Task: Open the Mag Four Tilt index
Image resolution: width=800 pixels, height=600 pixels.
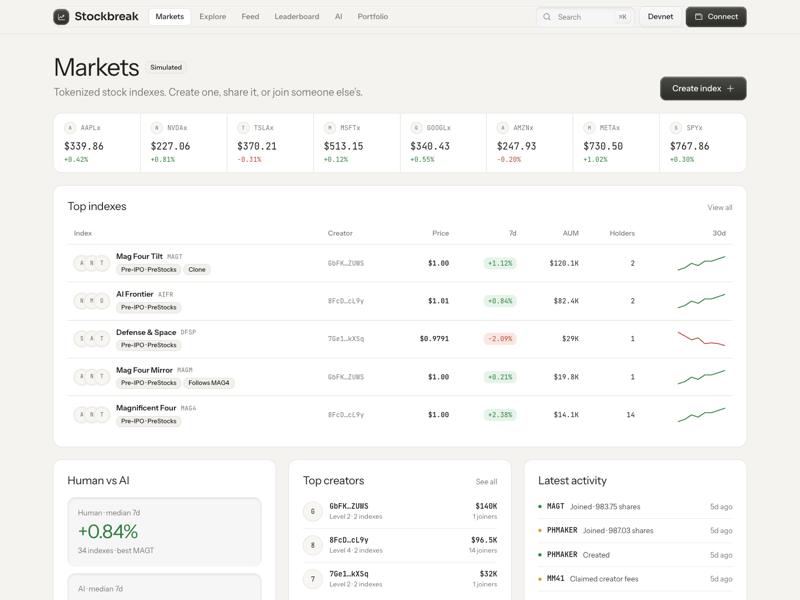Action: pos(400,263)
